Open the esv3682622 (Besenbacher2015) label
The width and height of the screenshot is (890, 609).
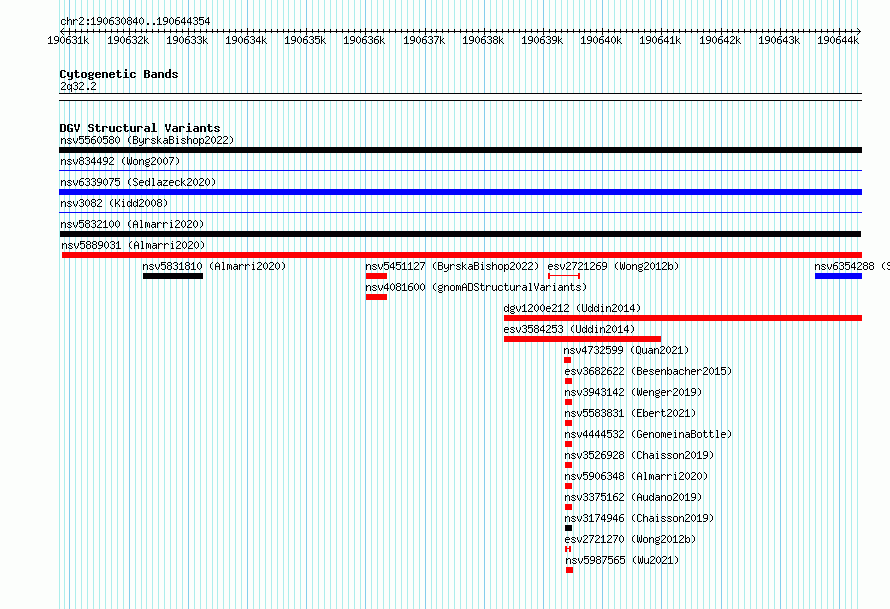click(x=648, y=371)
